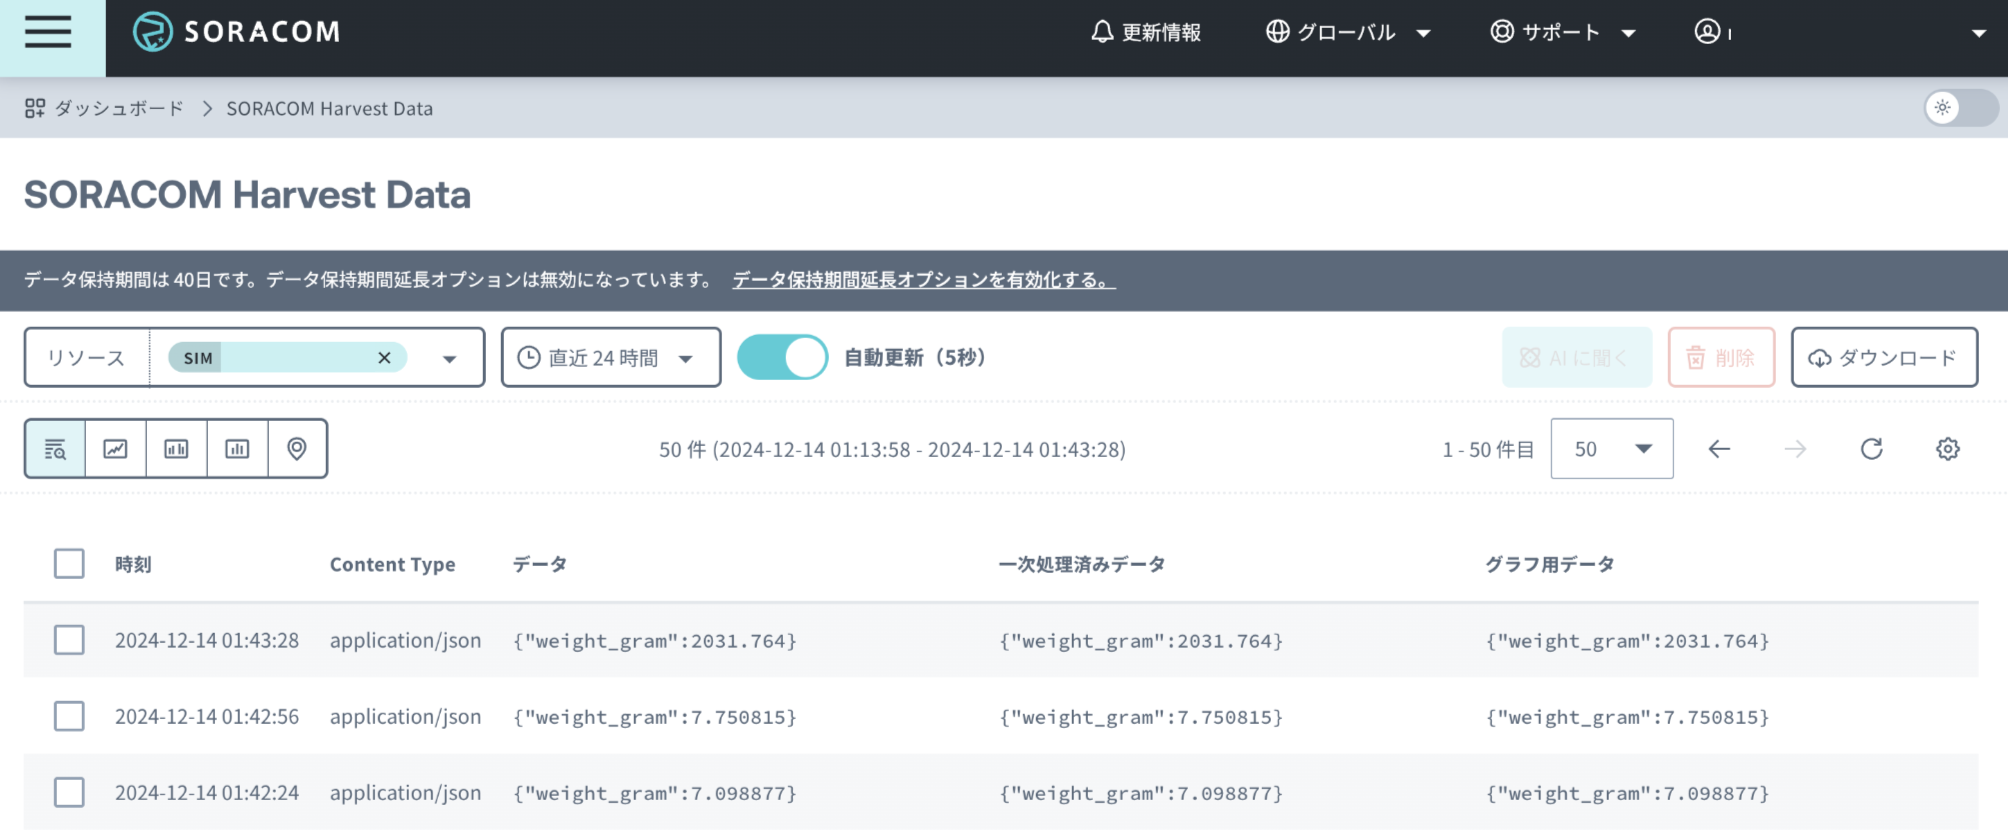
Task: Remove the SIM resource tag
Action: coord(384,358)
